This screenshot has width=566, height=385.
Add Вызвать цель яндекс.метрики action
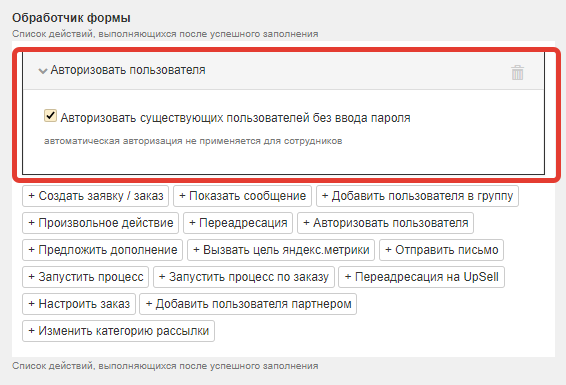pos(281,250)
